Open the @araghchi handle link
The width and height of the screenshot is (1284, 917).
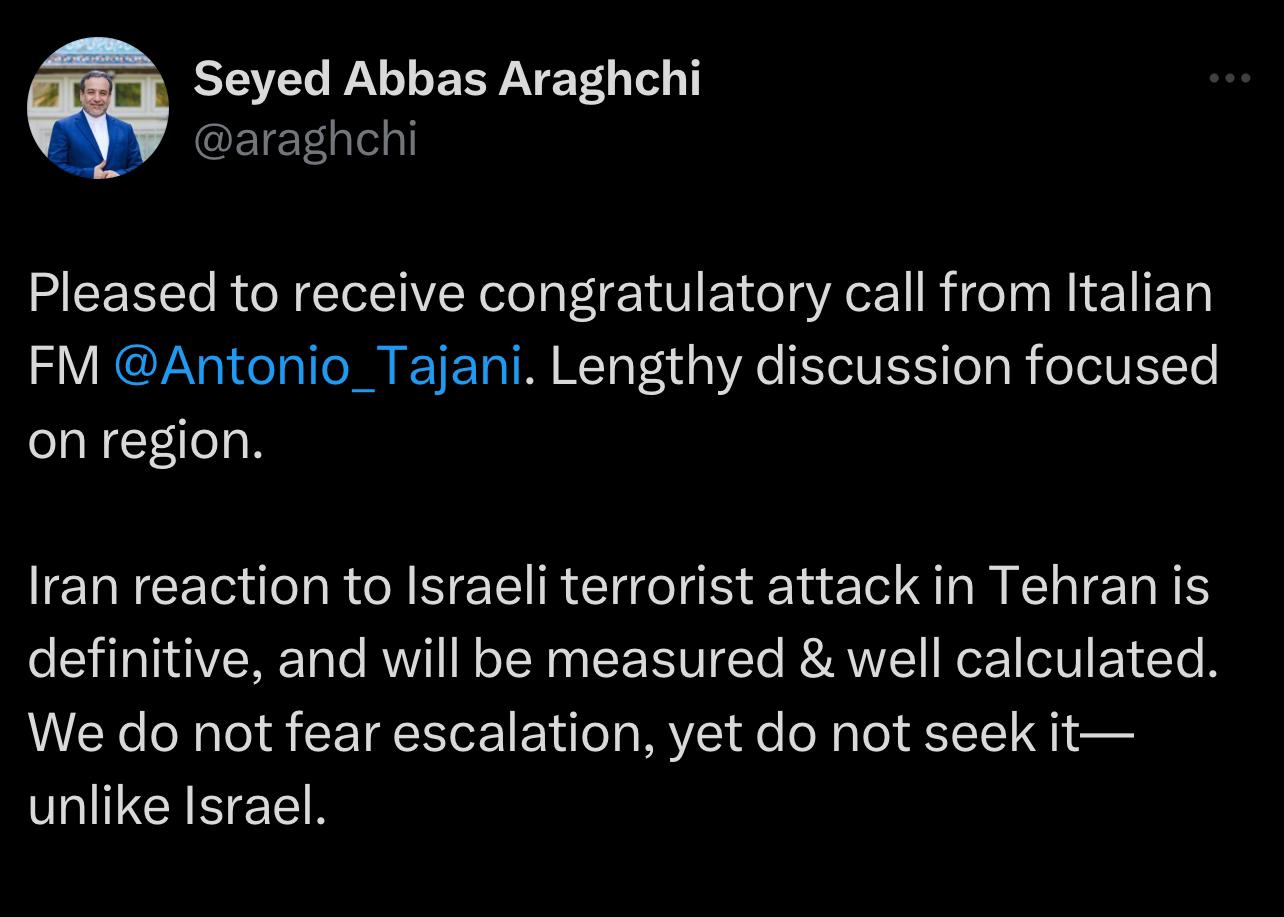(305, 140)
